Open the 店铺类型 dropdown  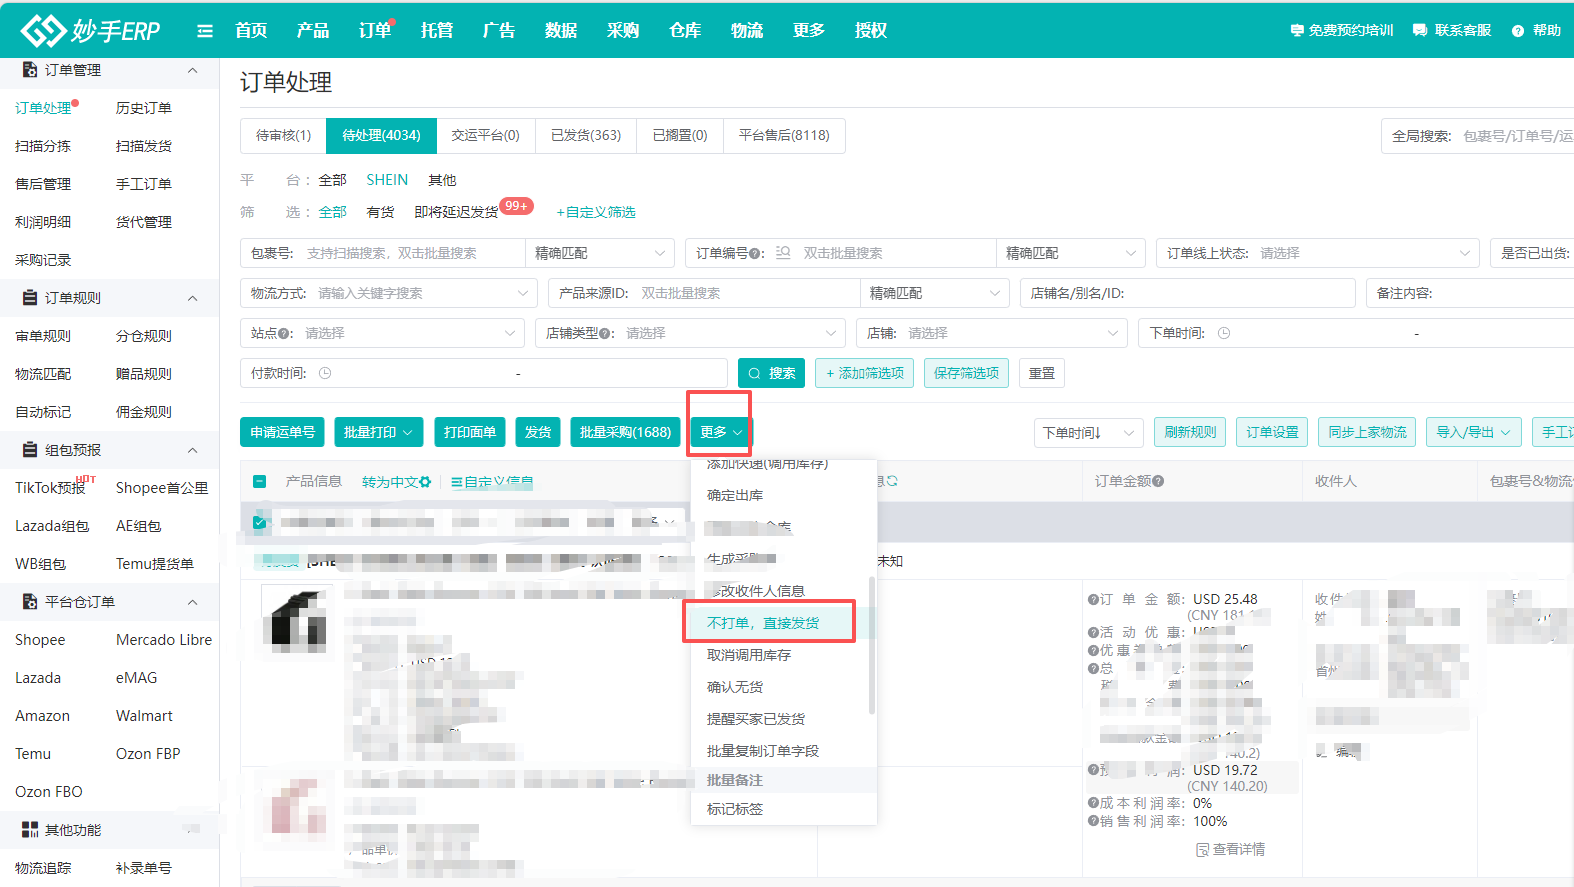[x=690, y=333]
